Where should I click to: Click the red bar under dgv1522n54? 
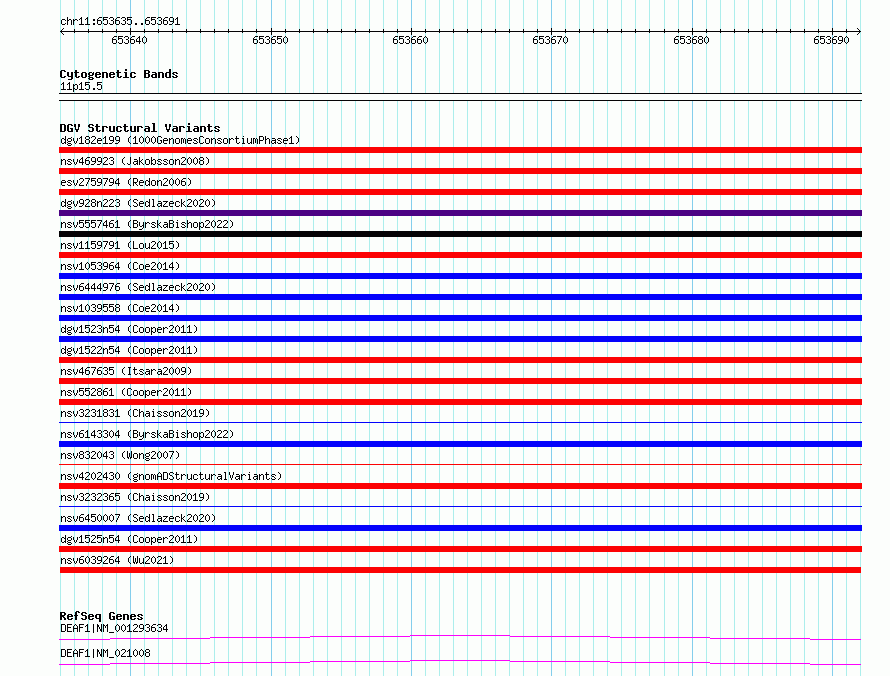pyautogui.click(x=460, y=360)
